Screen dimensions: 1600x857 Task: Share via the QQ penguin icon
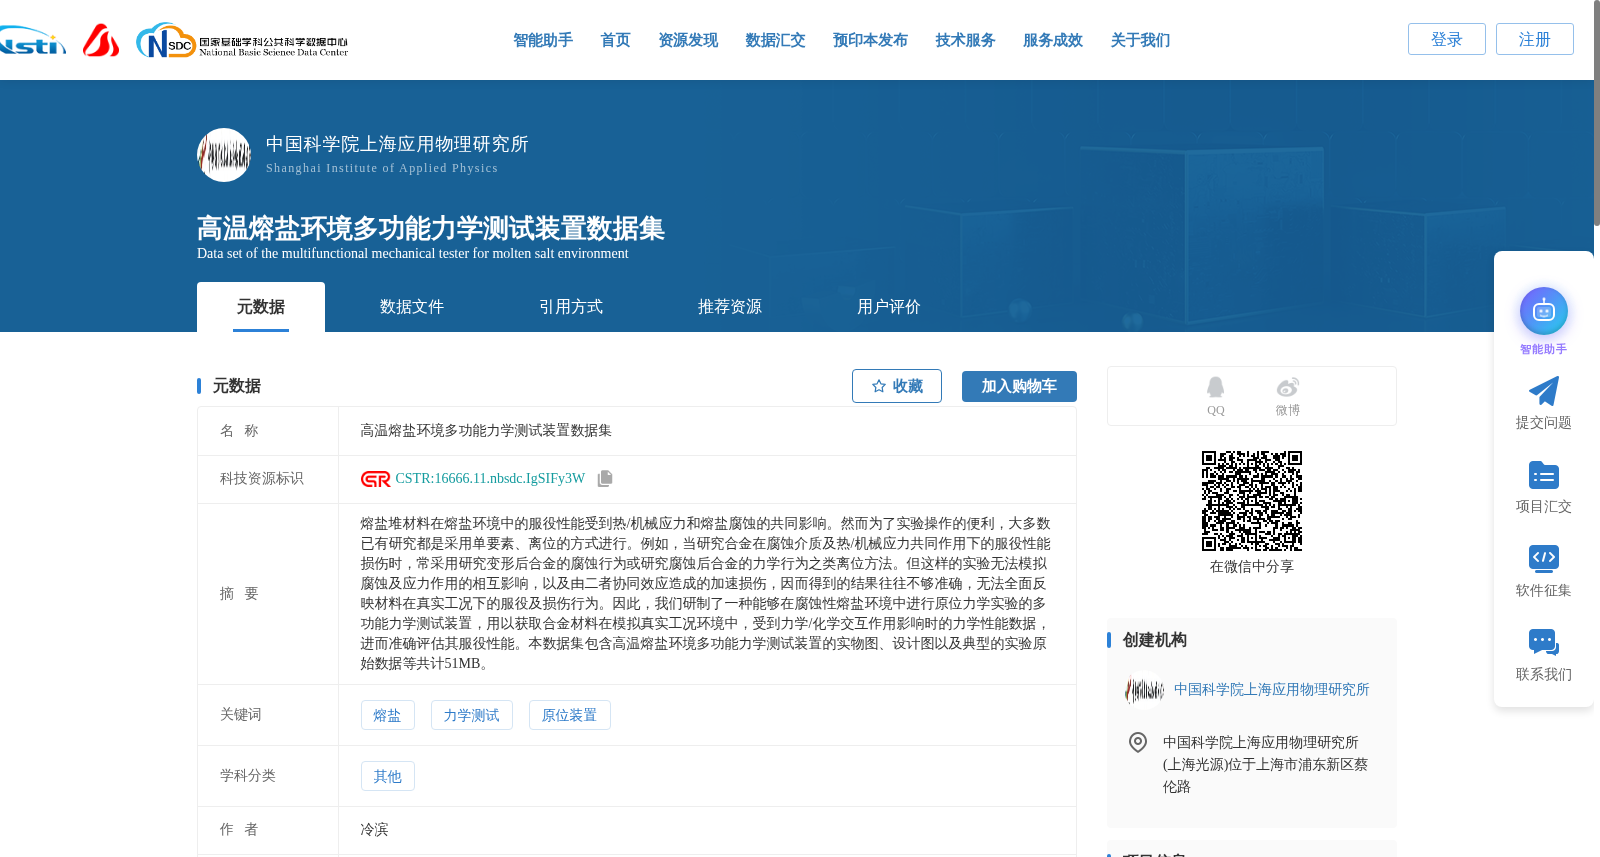tap(1215, 387)
